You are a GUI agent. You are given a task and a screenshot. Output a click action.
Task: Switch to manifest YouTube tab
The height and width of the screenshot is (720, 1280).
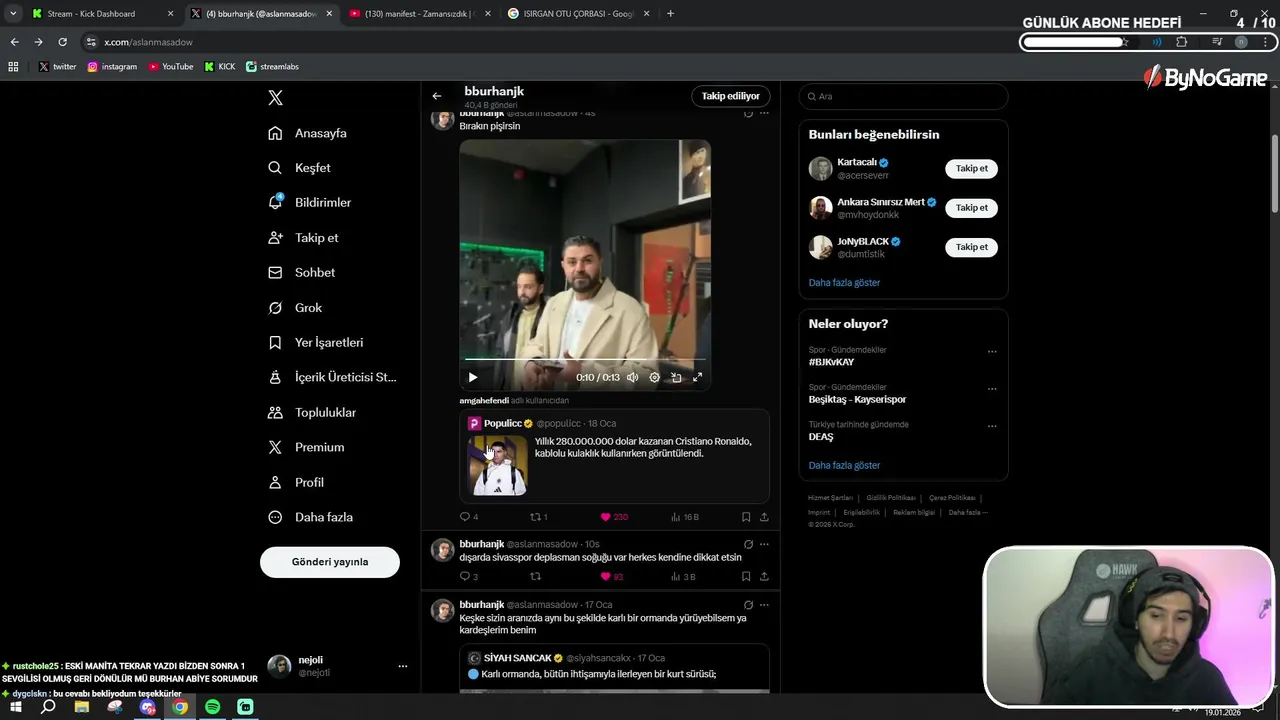pyautogui.click(x=420, y=14)
